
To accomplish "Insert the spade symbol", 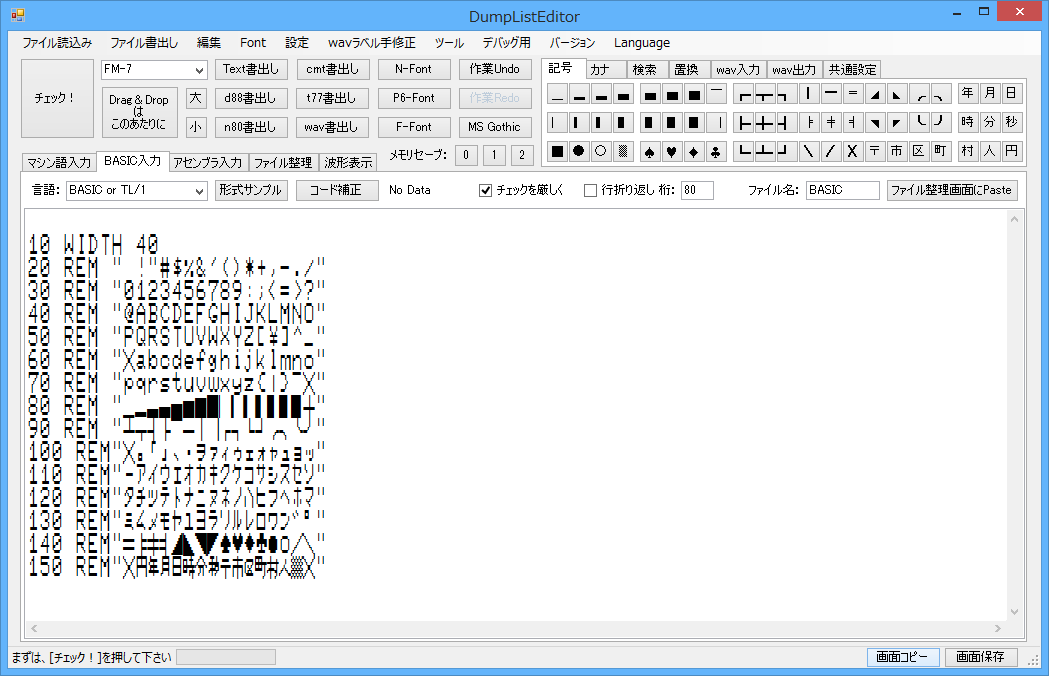I will [x=649, y=152].
